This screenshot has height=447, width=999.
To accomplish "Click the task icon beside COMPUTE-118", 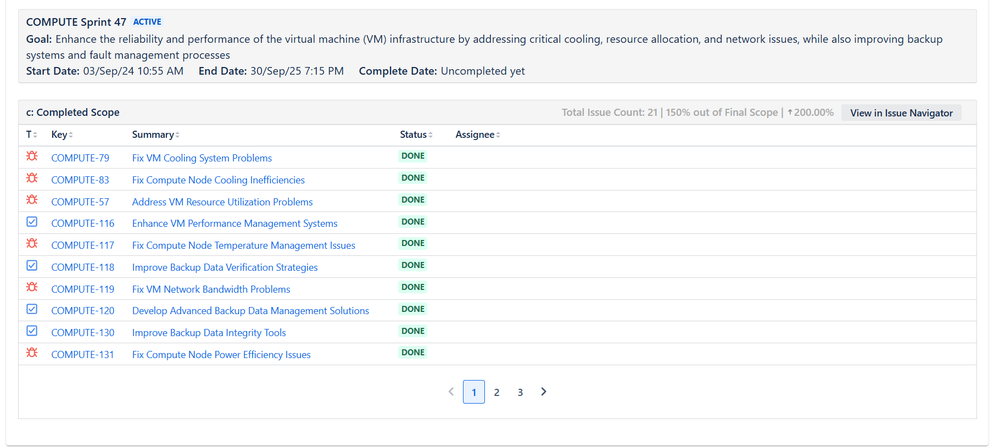I will pos(32,265).
